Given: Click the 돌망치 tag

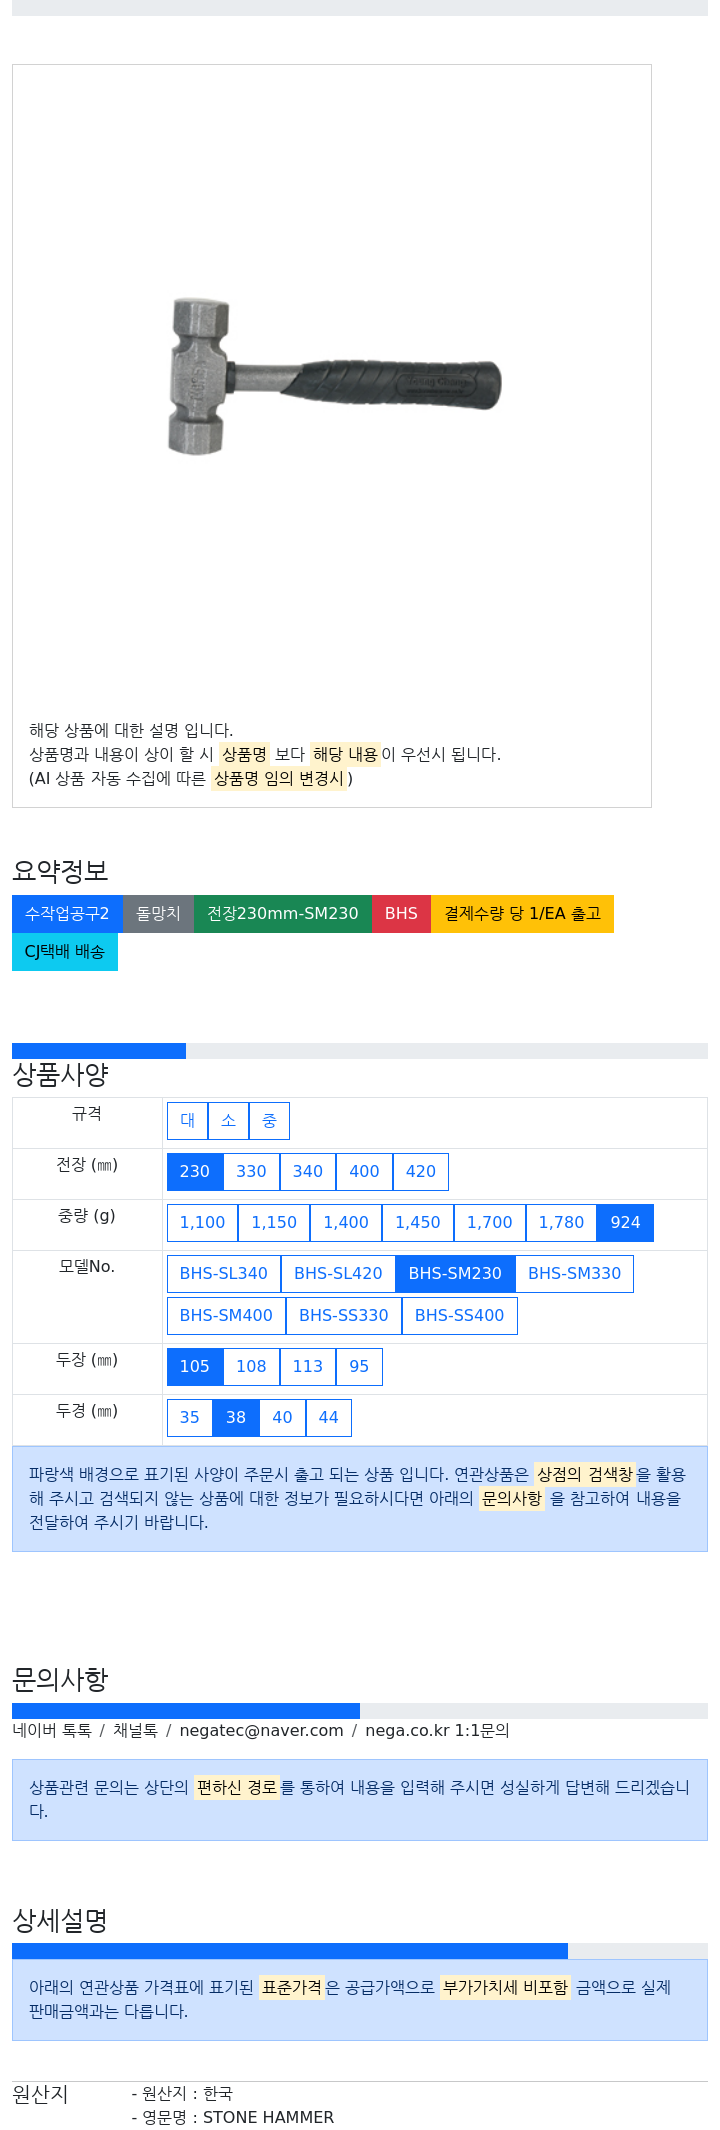Looking at the screenshot, I should 158,914.
